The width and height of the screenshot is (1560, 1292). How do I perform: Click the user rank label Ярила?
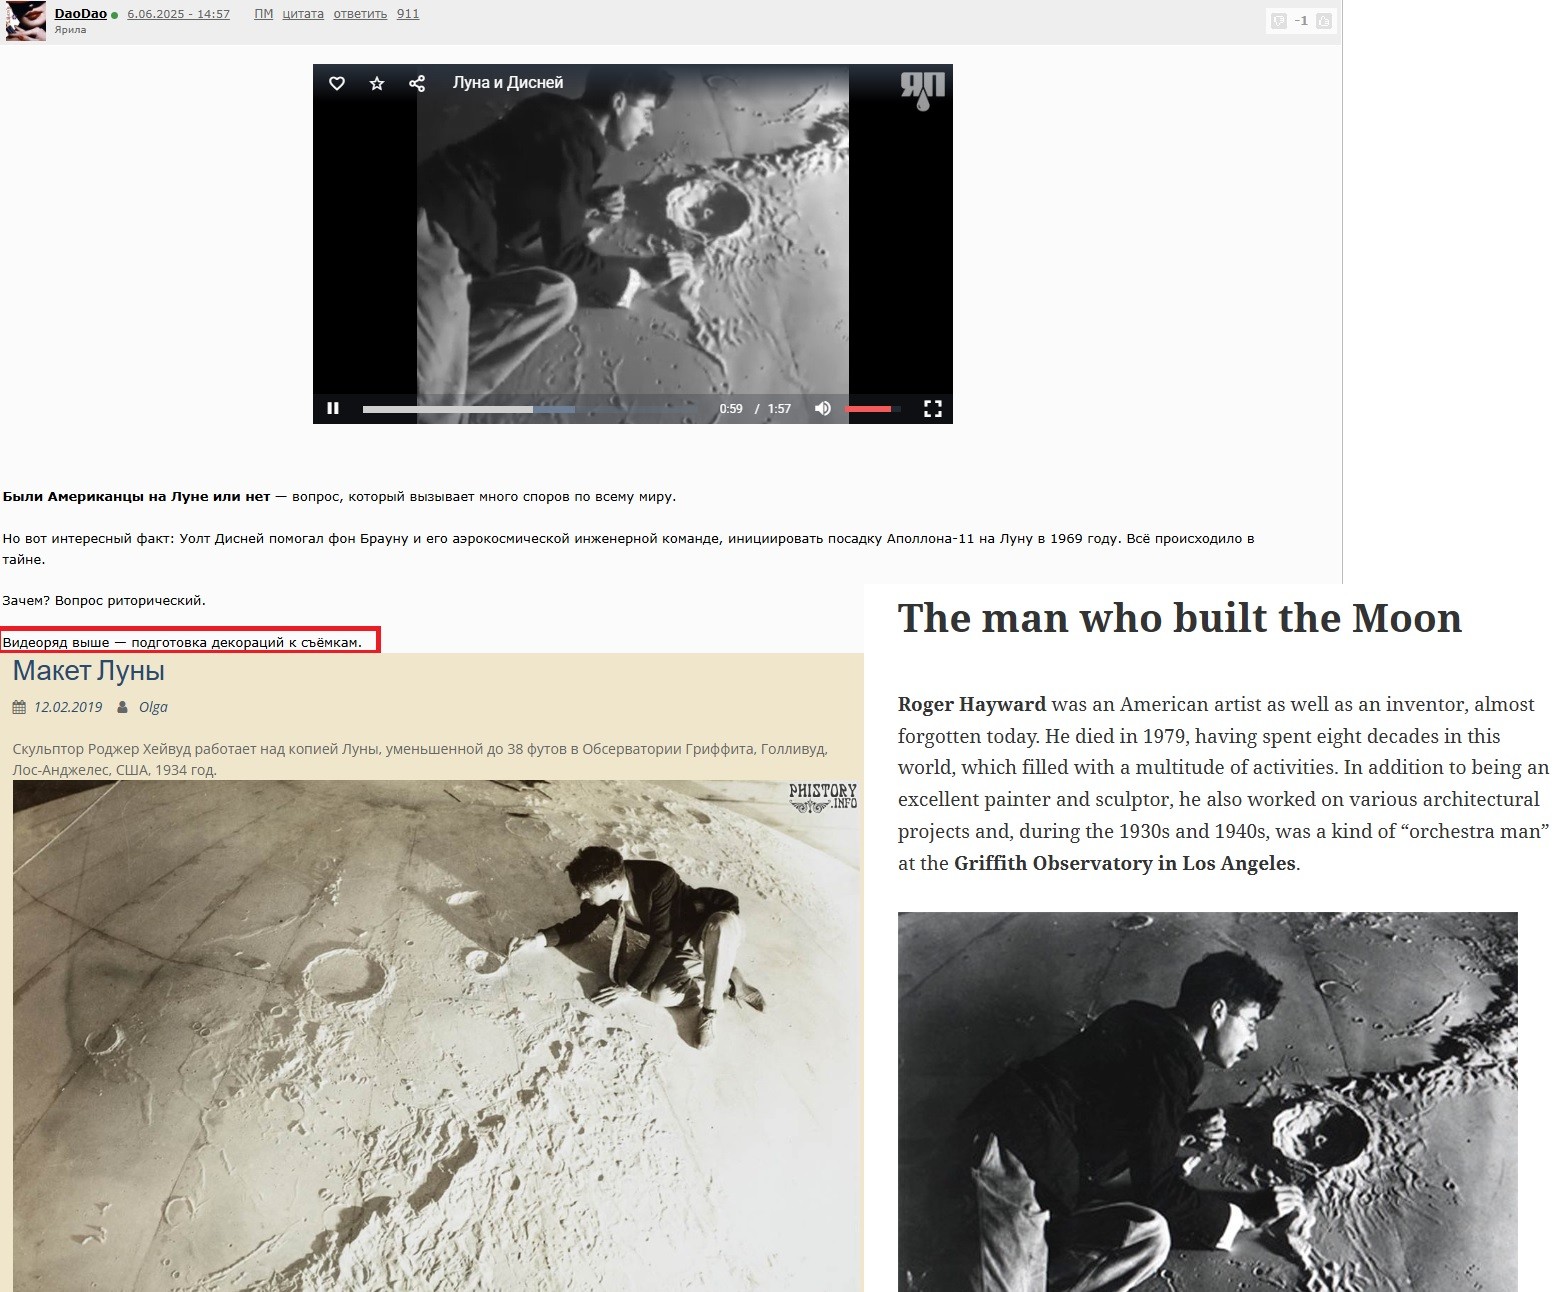click(70, 30)
